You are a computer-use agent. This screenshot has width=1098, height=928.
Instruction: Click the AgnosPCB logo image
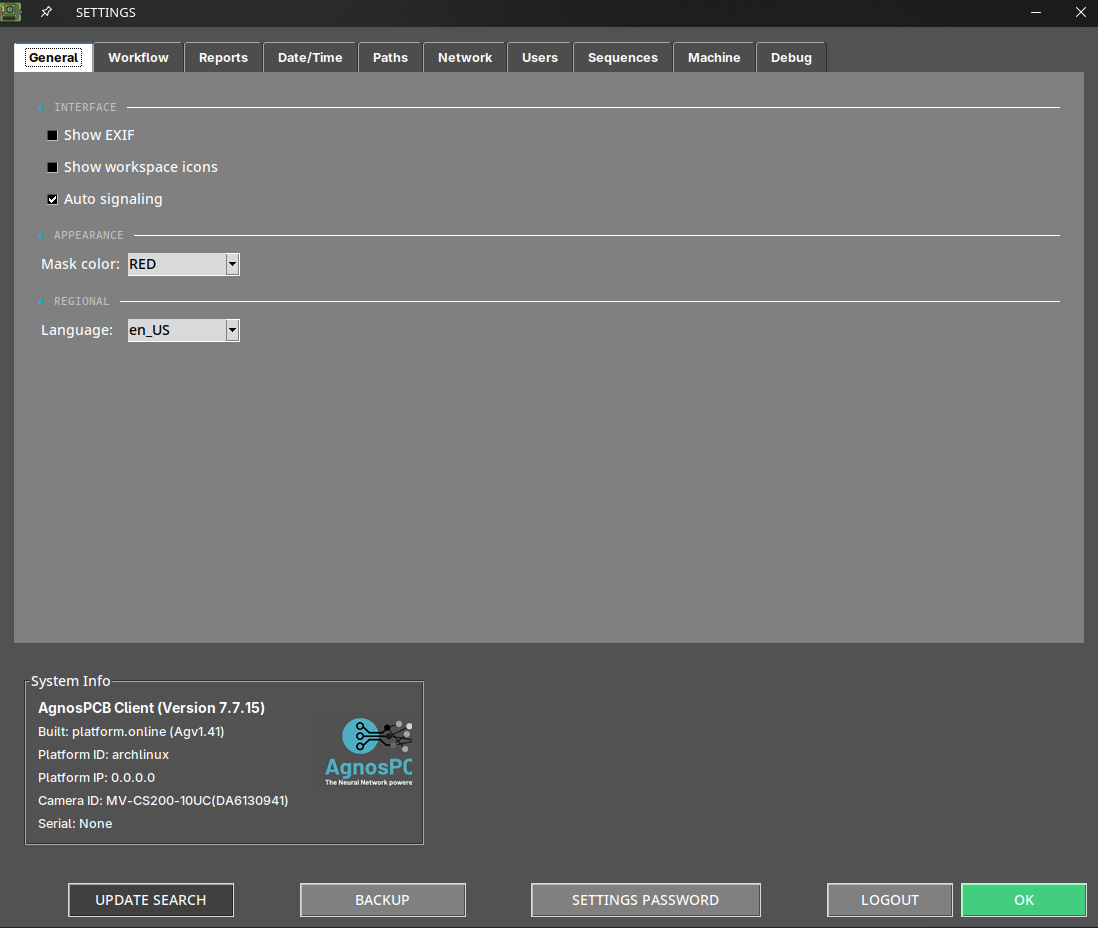click(368, 752)
